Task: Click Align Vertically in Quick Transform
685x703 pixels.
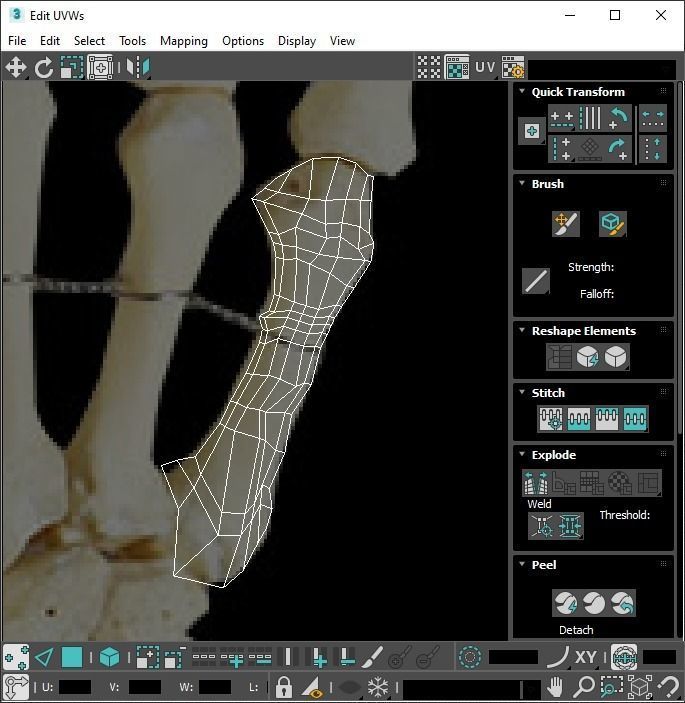Action: pyautogui.click(x=561, y=149)
